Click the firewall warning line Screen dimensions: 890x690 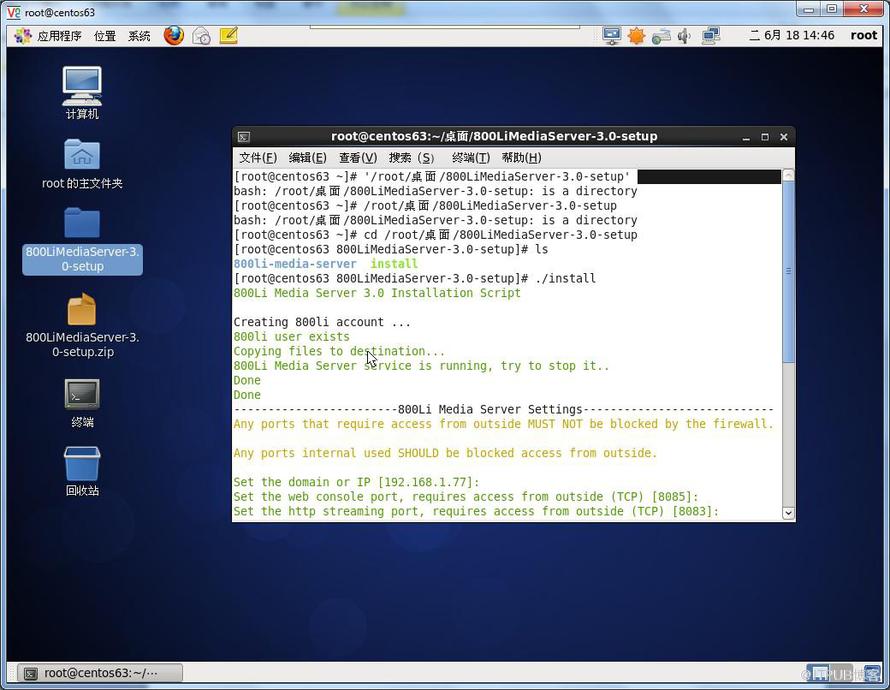(503, 424)
